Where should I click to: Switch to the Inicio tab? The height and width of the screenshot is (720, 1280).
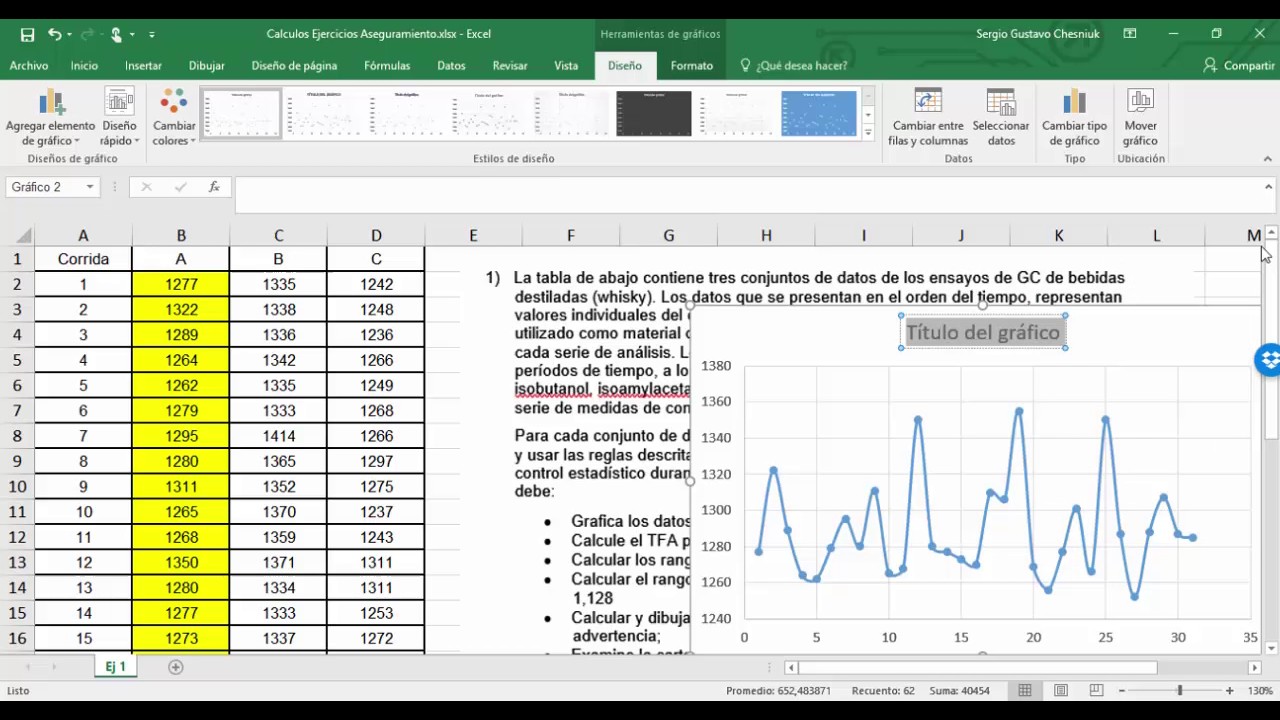pyautogui.click(x=84, y=65)
